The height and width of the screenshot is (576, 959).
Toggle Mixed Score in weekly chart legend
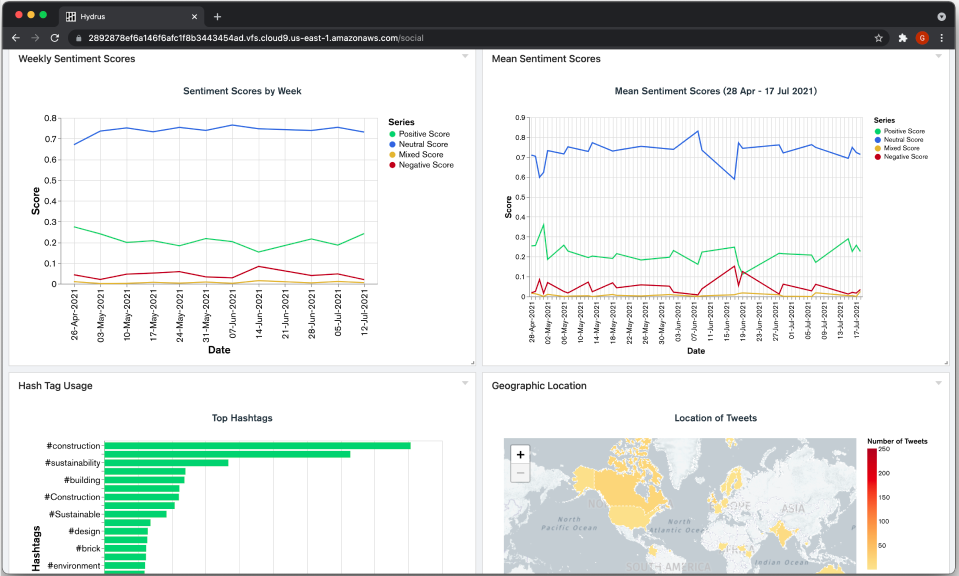pyautogui.click(x=416, y=155)
